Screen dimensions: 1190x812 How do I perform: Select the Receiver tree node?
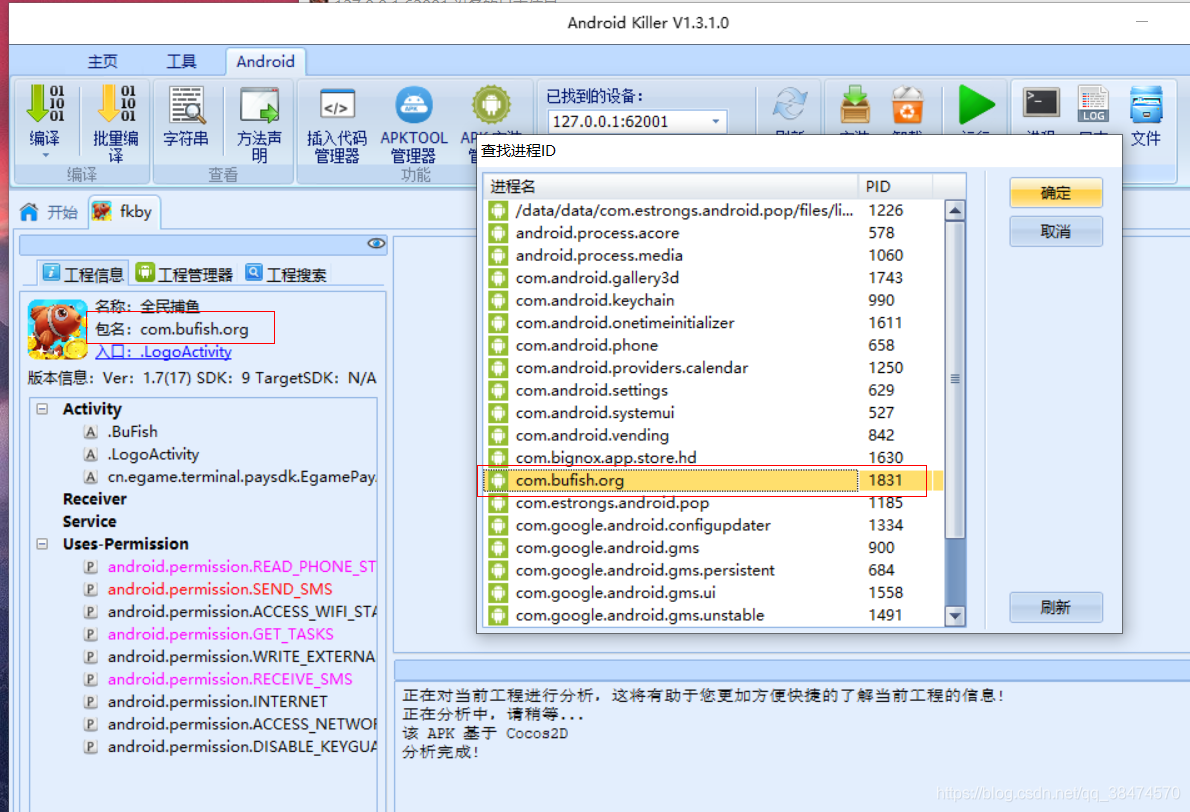pos(95,499)
